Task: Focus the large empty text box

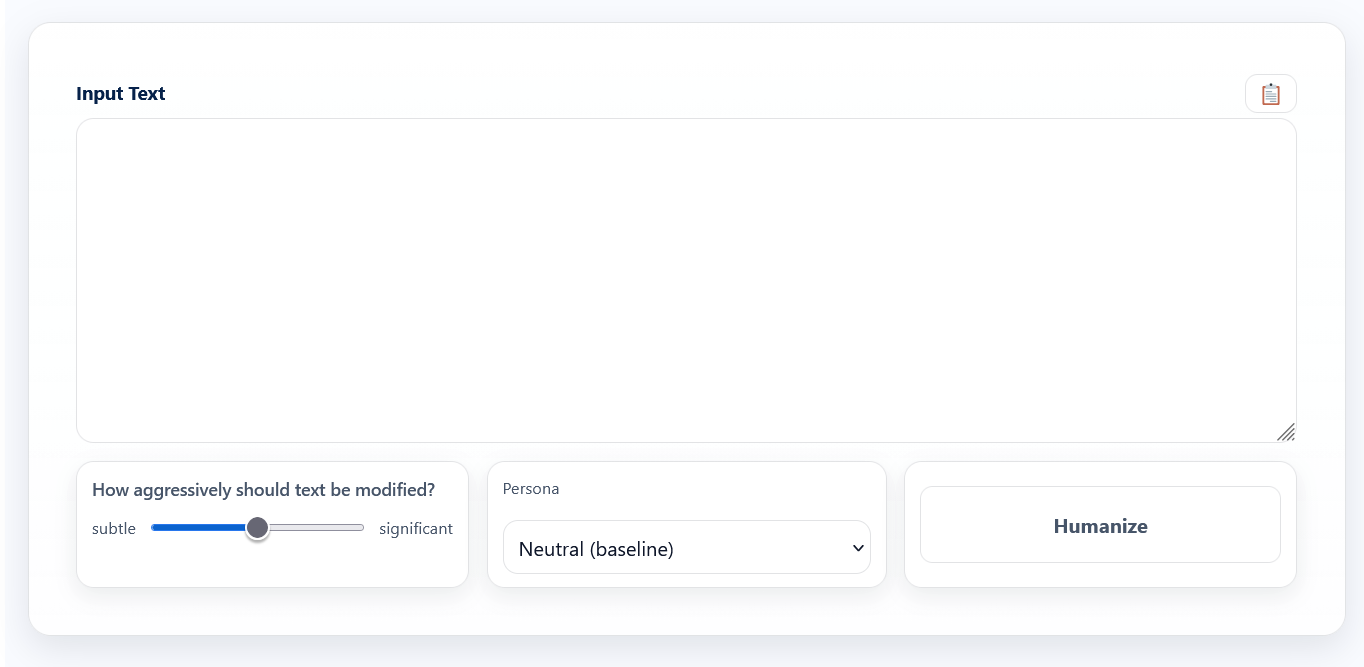Action: [686, 280]
